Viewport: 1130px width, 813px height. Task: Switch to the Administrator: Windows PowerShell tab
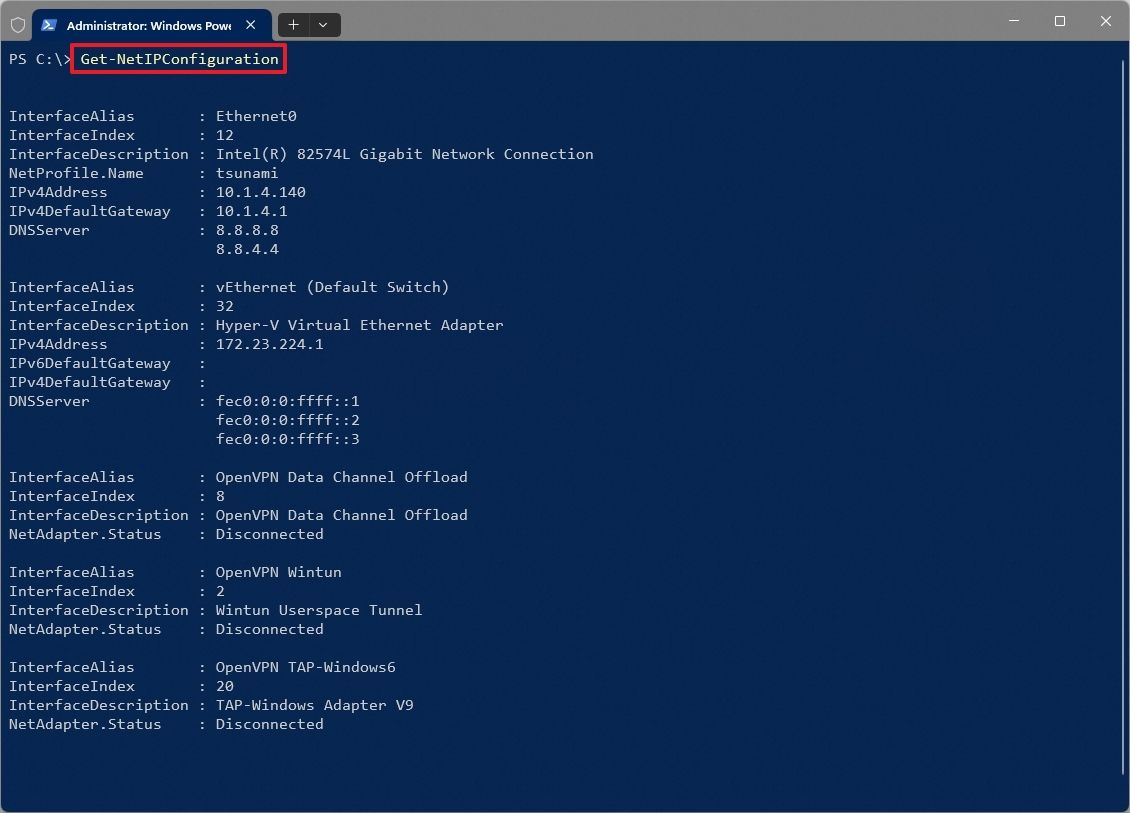(x=150, y=24)
